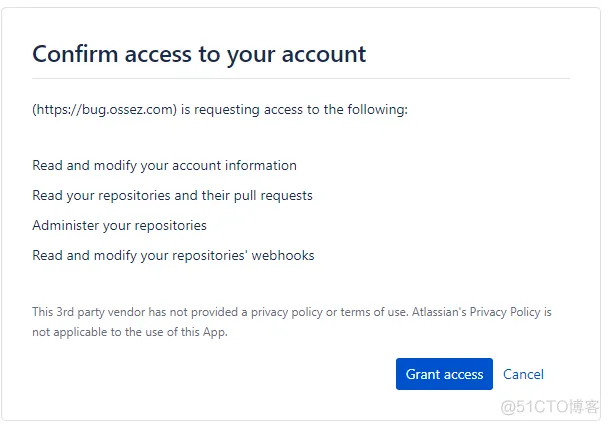Click the Read and modify your account information permission
The width and height of the screenshot is (609, 425).
pos(164,165)
